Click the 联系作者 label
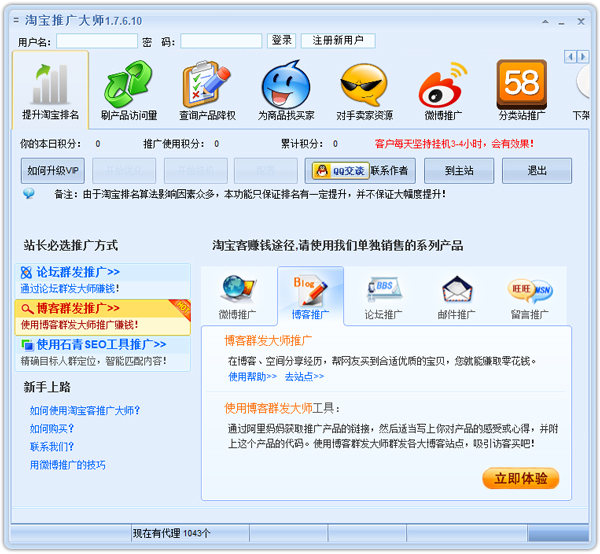The width and height of the screenshot is (600, 554). (389, 171)
